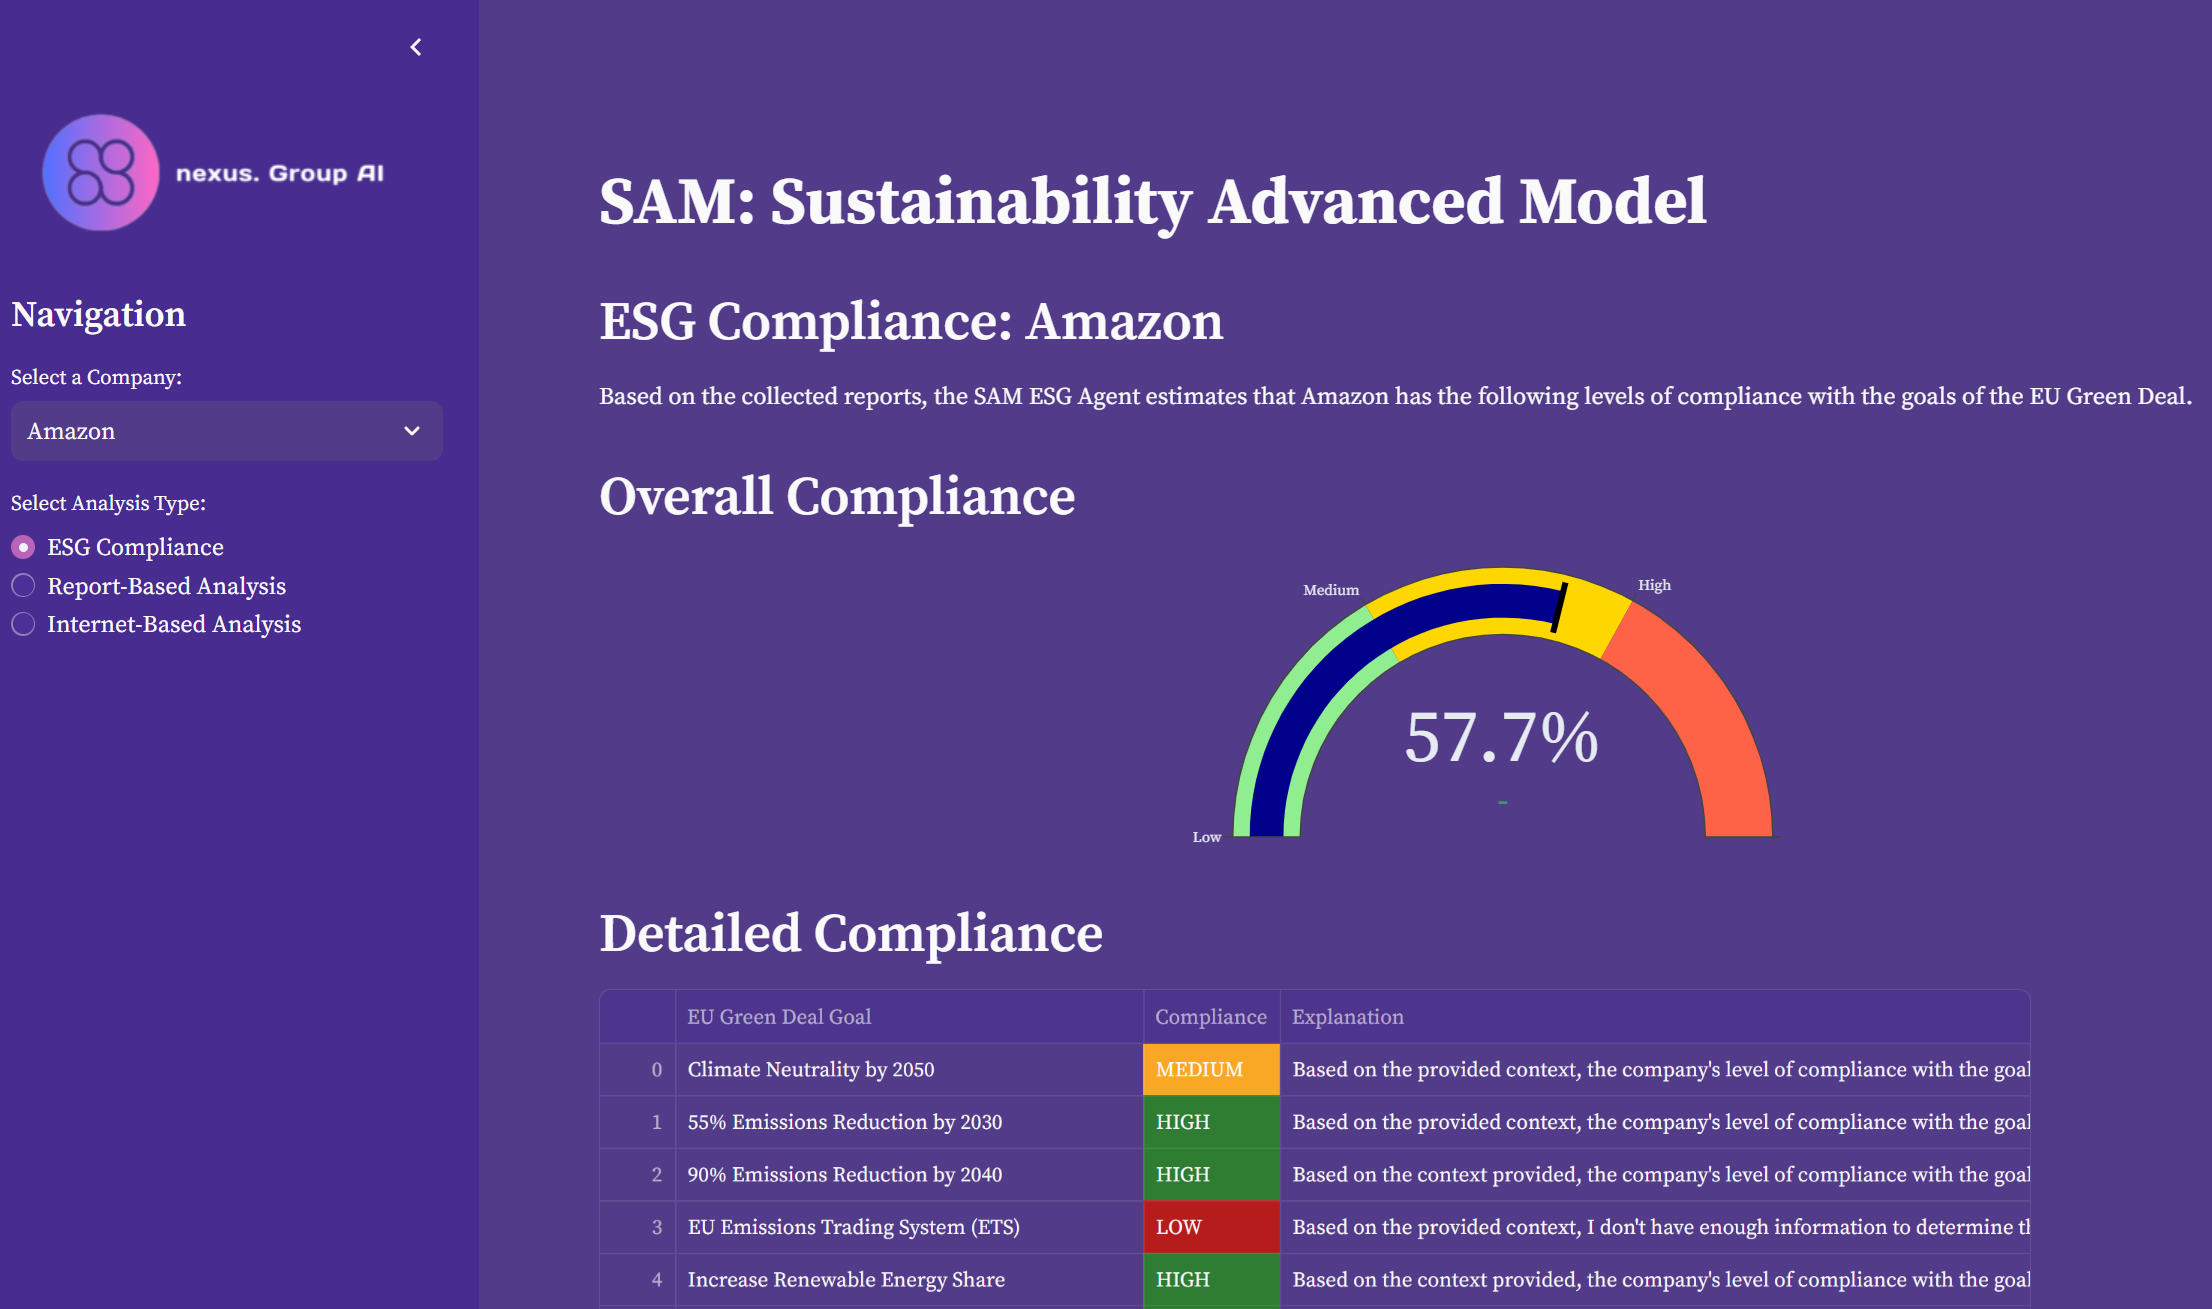Click the Detailed Compliance heading
The image size is (2212, 1309).
point(849,933)
